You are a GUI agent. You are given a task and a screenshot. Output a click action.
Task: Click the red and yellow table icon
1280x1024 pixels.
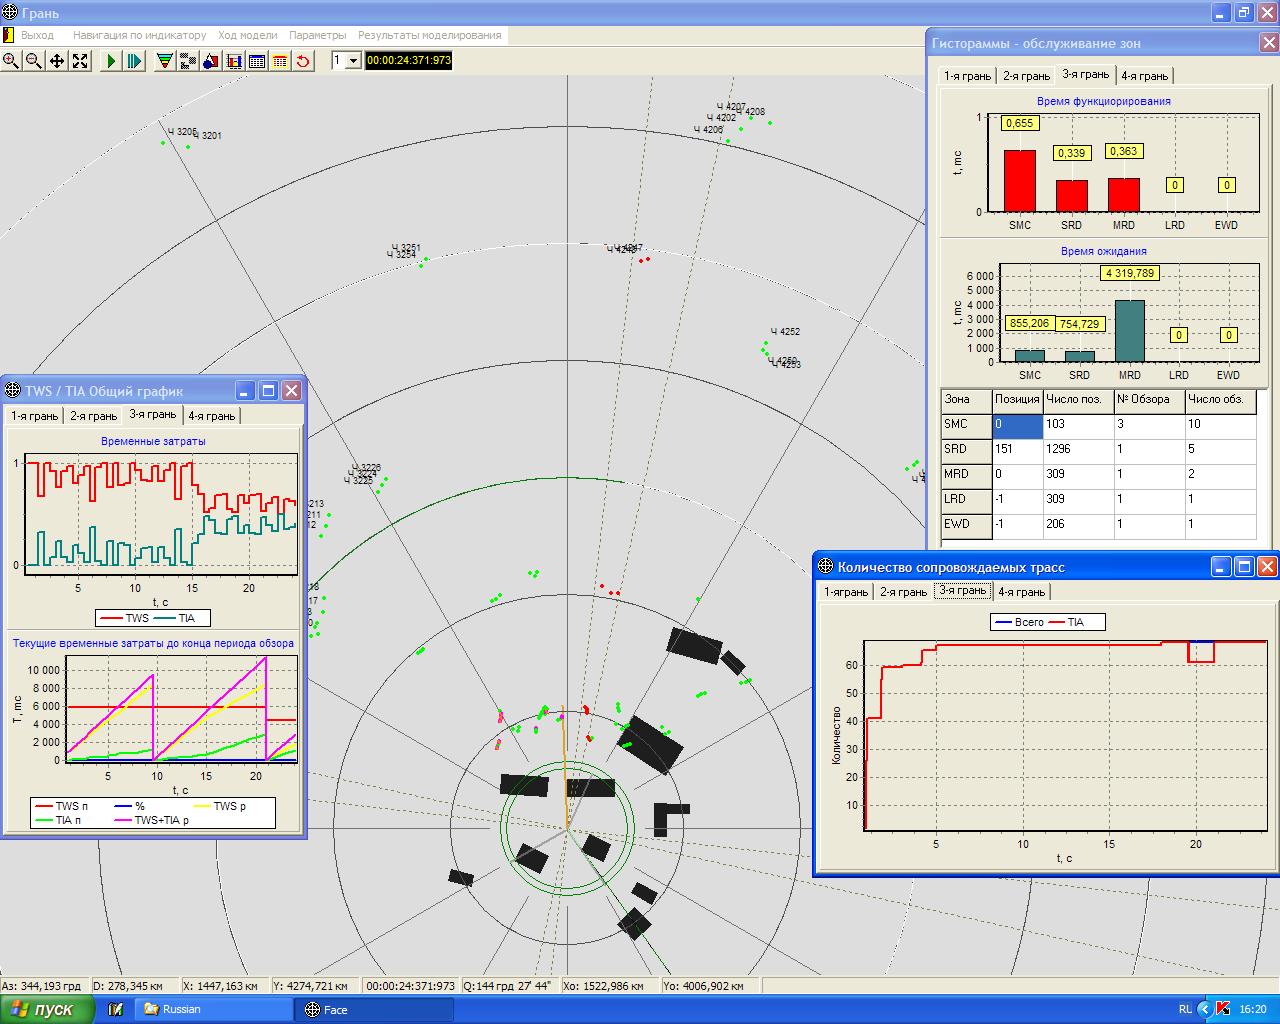pos(280,61)
